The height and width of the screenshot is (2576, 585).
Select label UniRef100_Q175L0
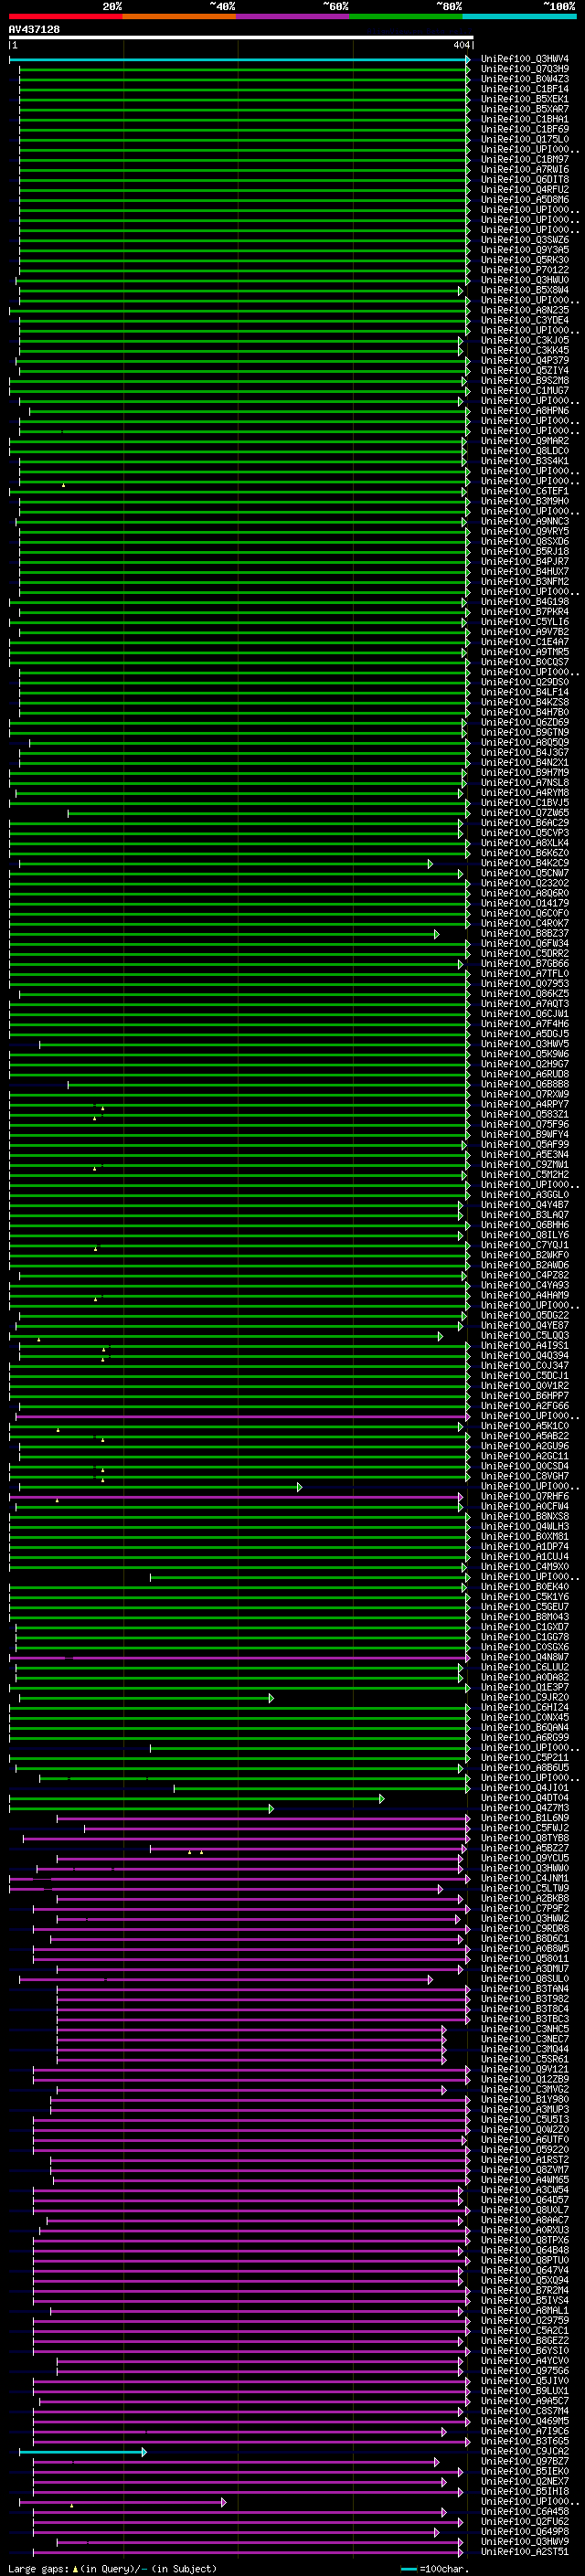525,139
